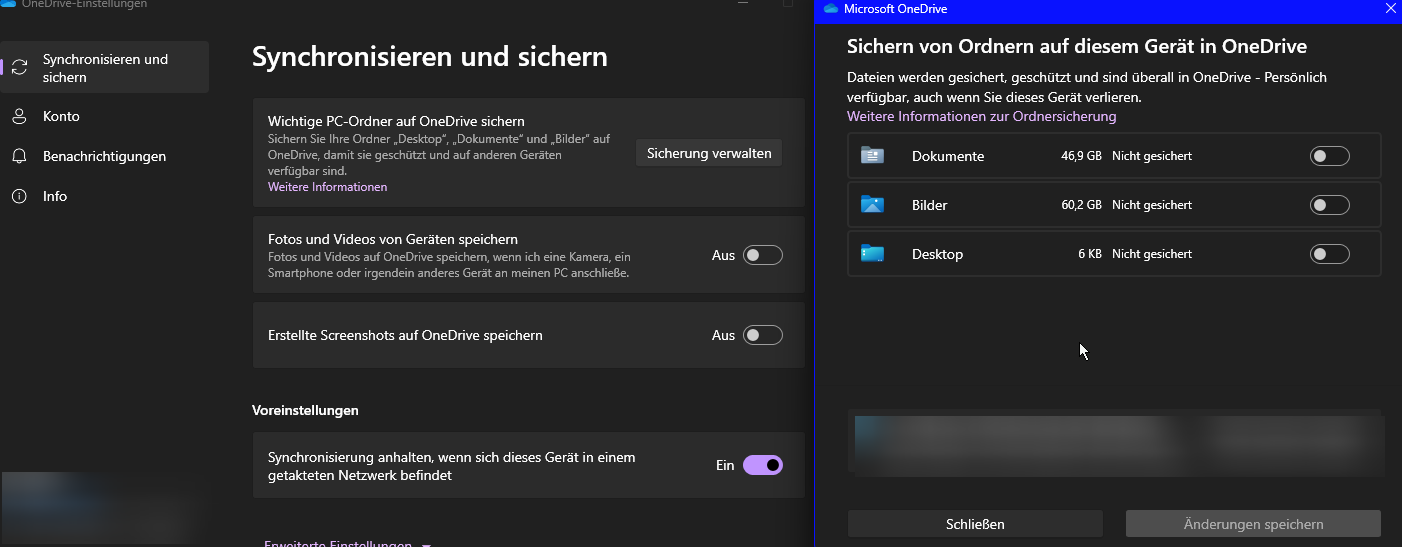Open Weitere Informationen zur Ordnersicherung link

pos(981,117)
